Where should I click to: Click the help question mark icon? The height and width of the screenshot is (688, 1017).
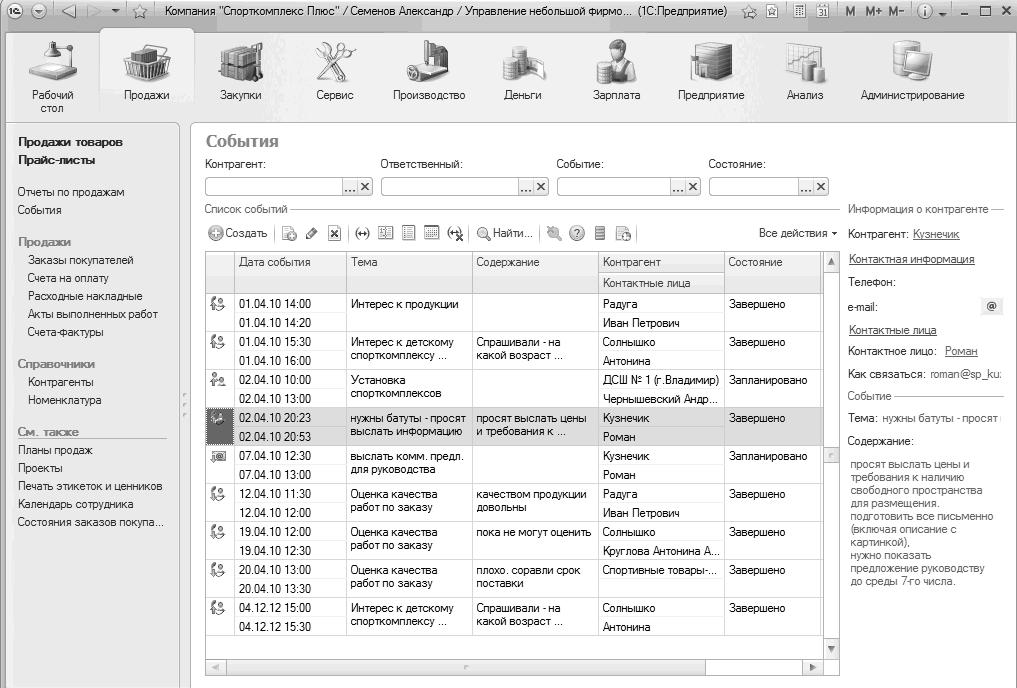(577, 233)
